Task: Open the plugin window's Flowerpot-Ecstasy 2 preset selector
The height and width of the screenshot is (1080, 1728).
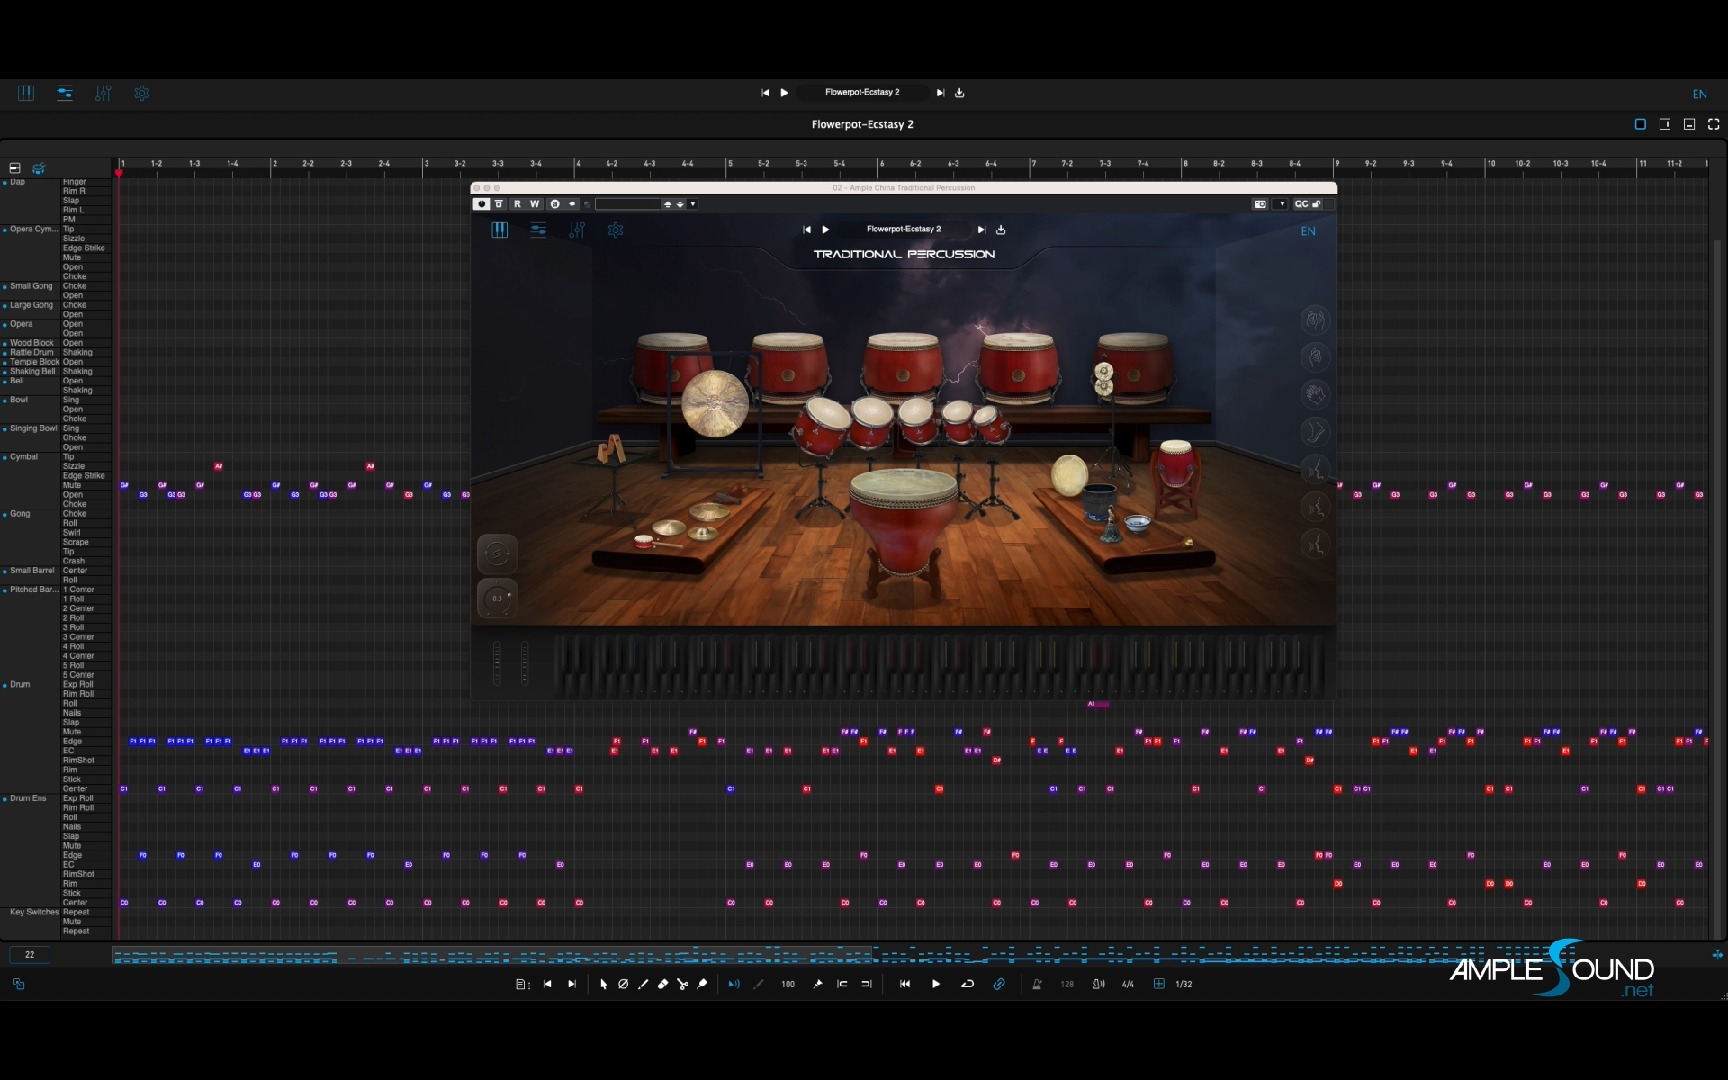Action: click(904, 229)
